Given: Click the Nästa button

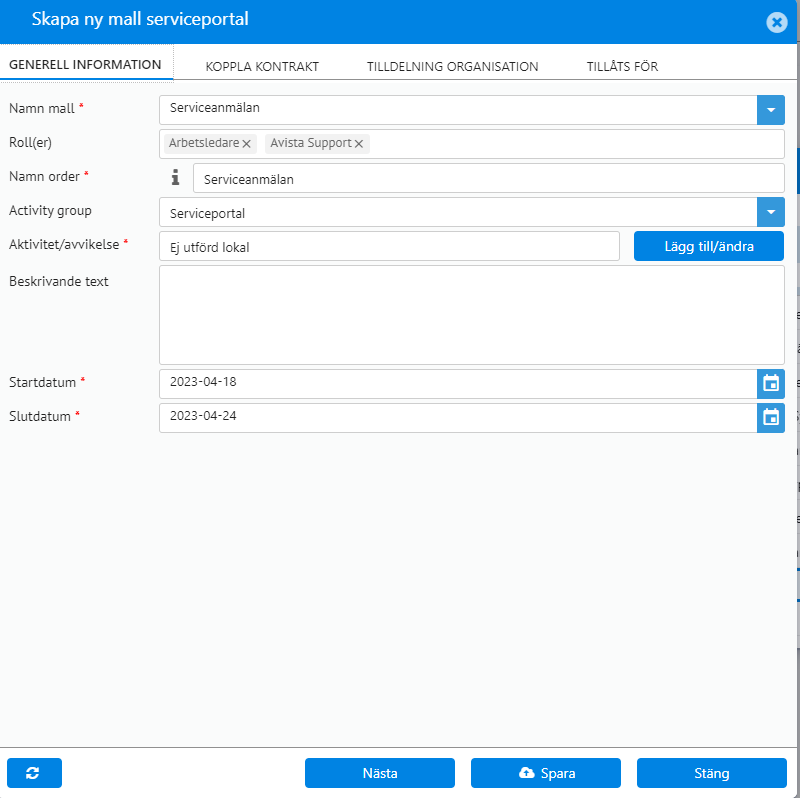Looking at the screenshot, I should [x=380, y=773].
